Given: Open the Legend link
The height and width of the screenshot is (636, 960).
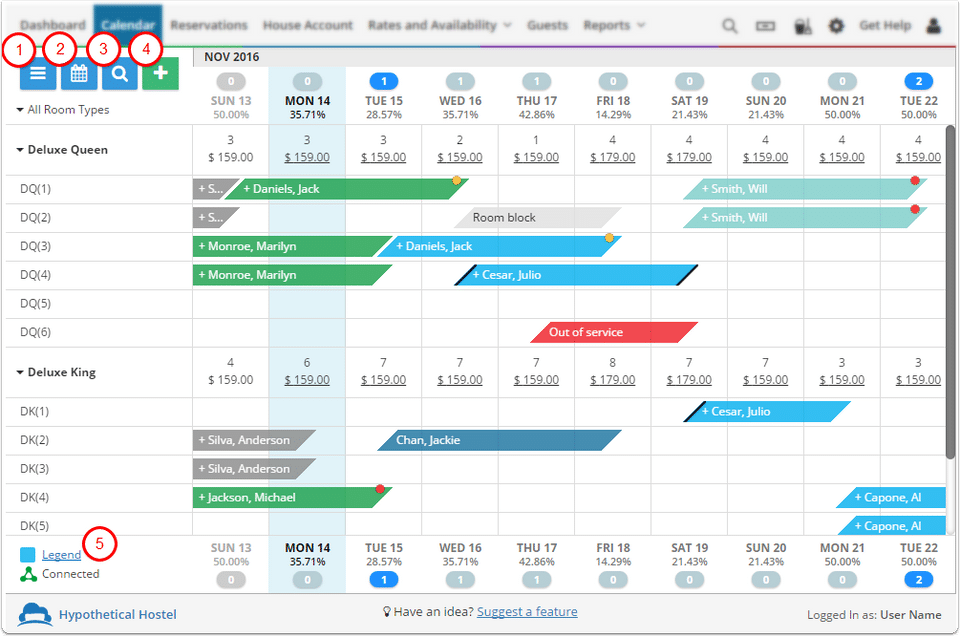Looking at the screenshot, I should [x=61, y=555].
